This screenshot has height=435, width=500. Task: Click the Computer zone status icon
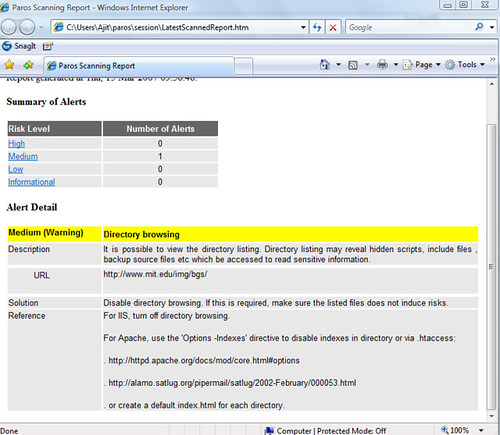269,431
